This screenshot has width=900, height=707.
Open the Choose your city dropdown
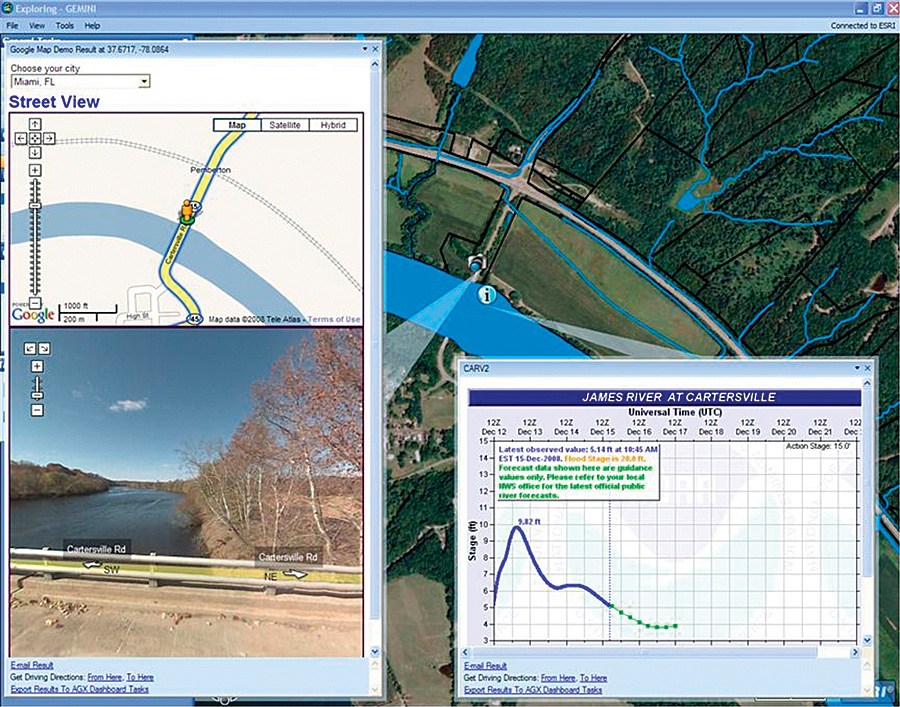point(80,81)
